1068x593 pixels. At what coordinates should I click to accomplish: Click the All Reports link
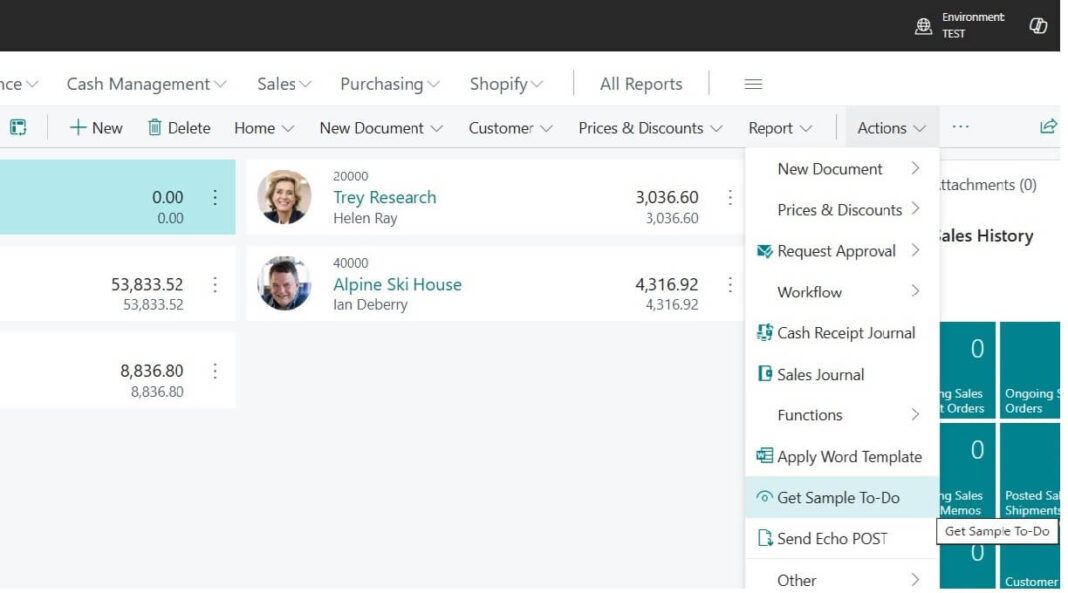coord(641,84)
